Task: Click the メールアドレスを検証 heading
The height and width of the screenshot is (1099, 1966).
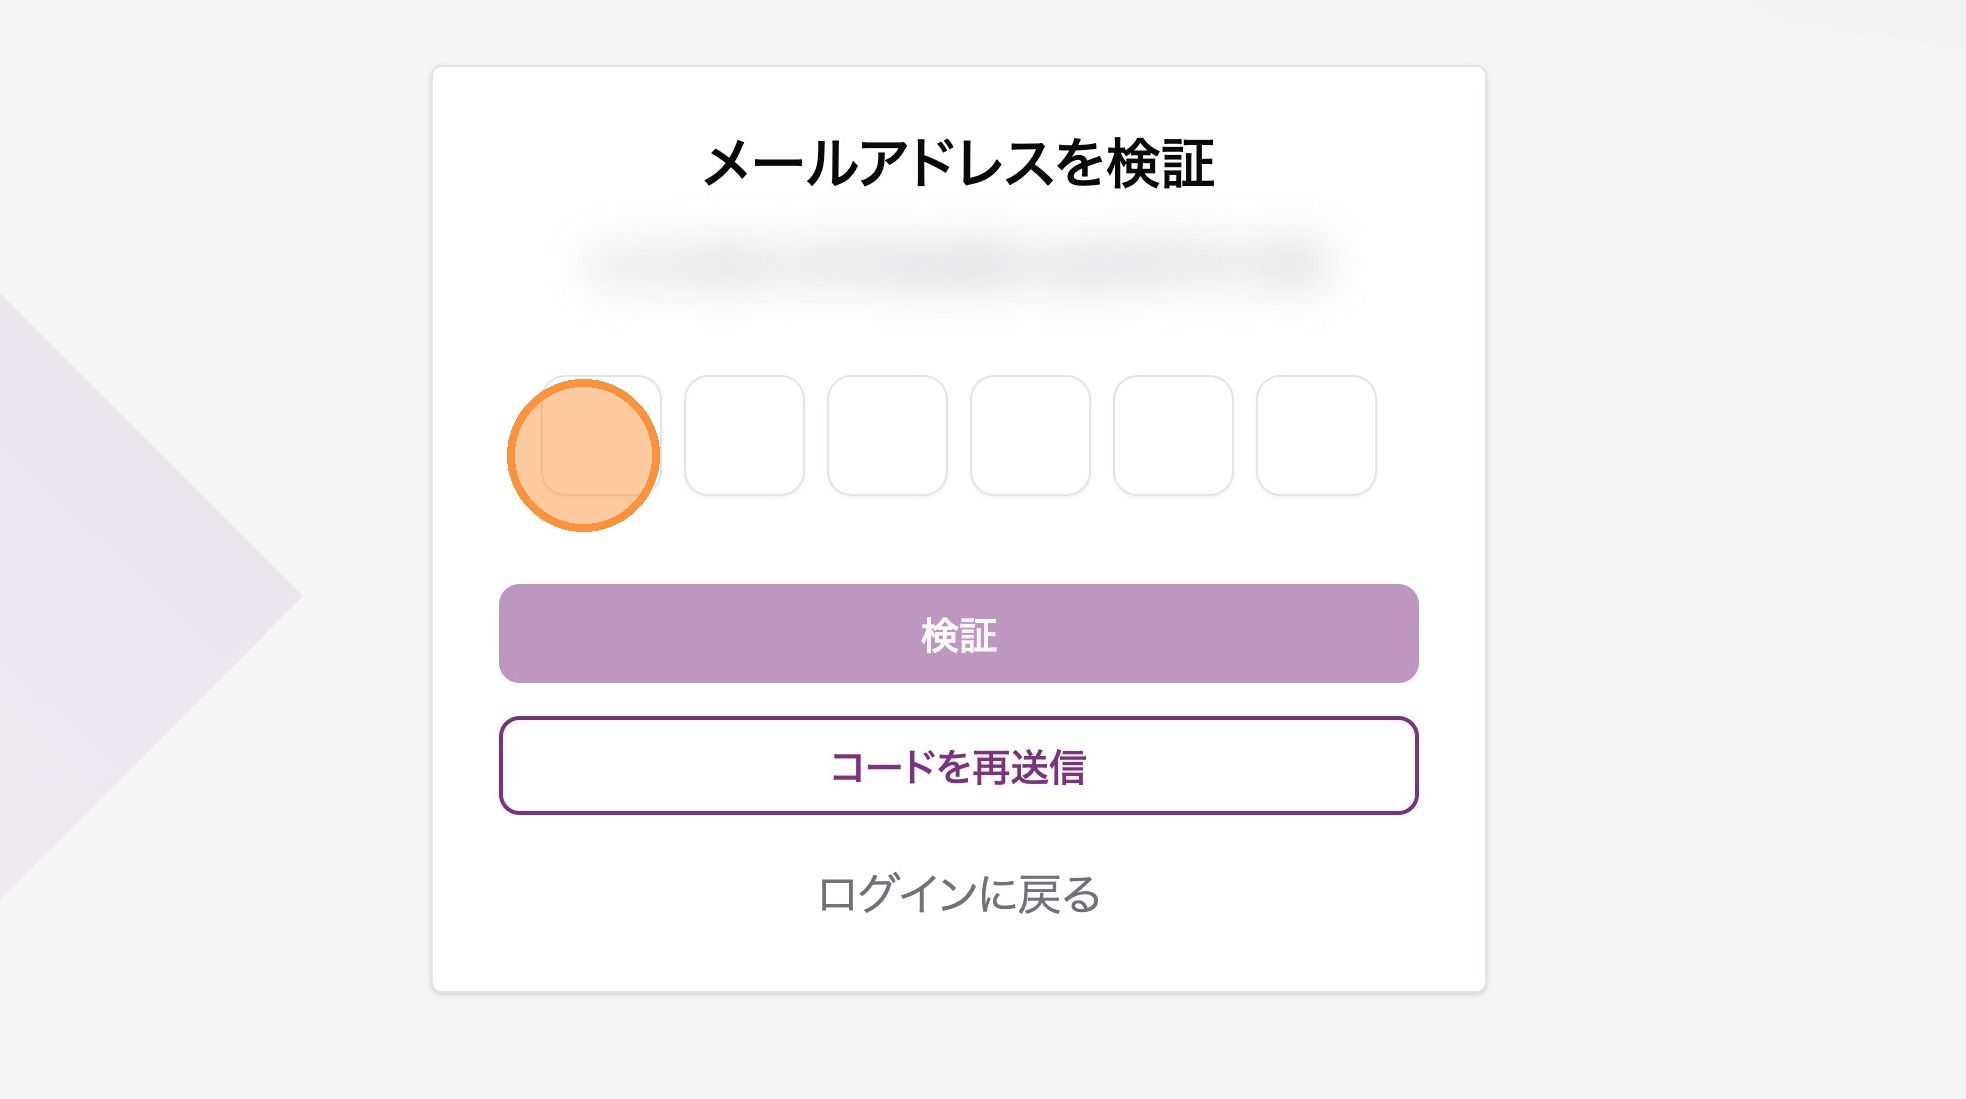Action: pos(958,164)
